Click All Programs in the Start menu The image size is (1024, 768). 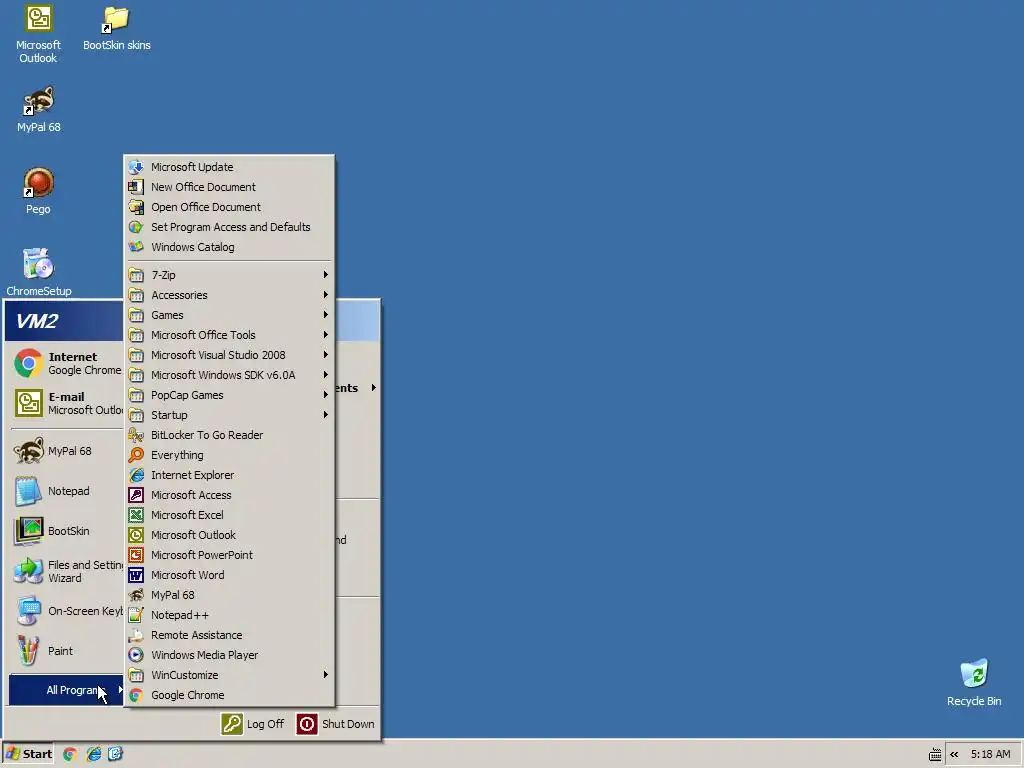click(67, 690)
